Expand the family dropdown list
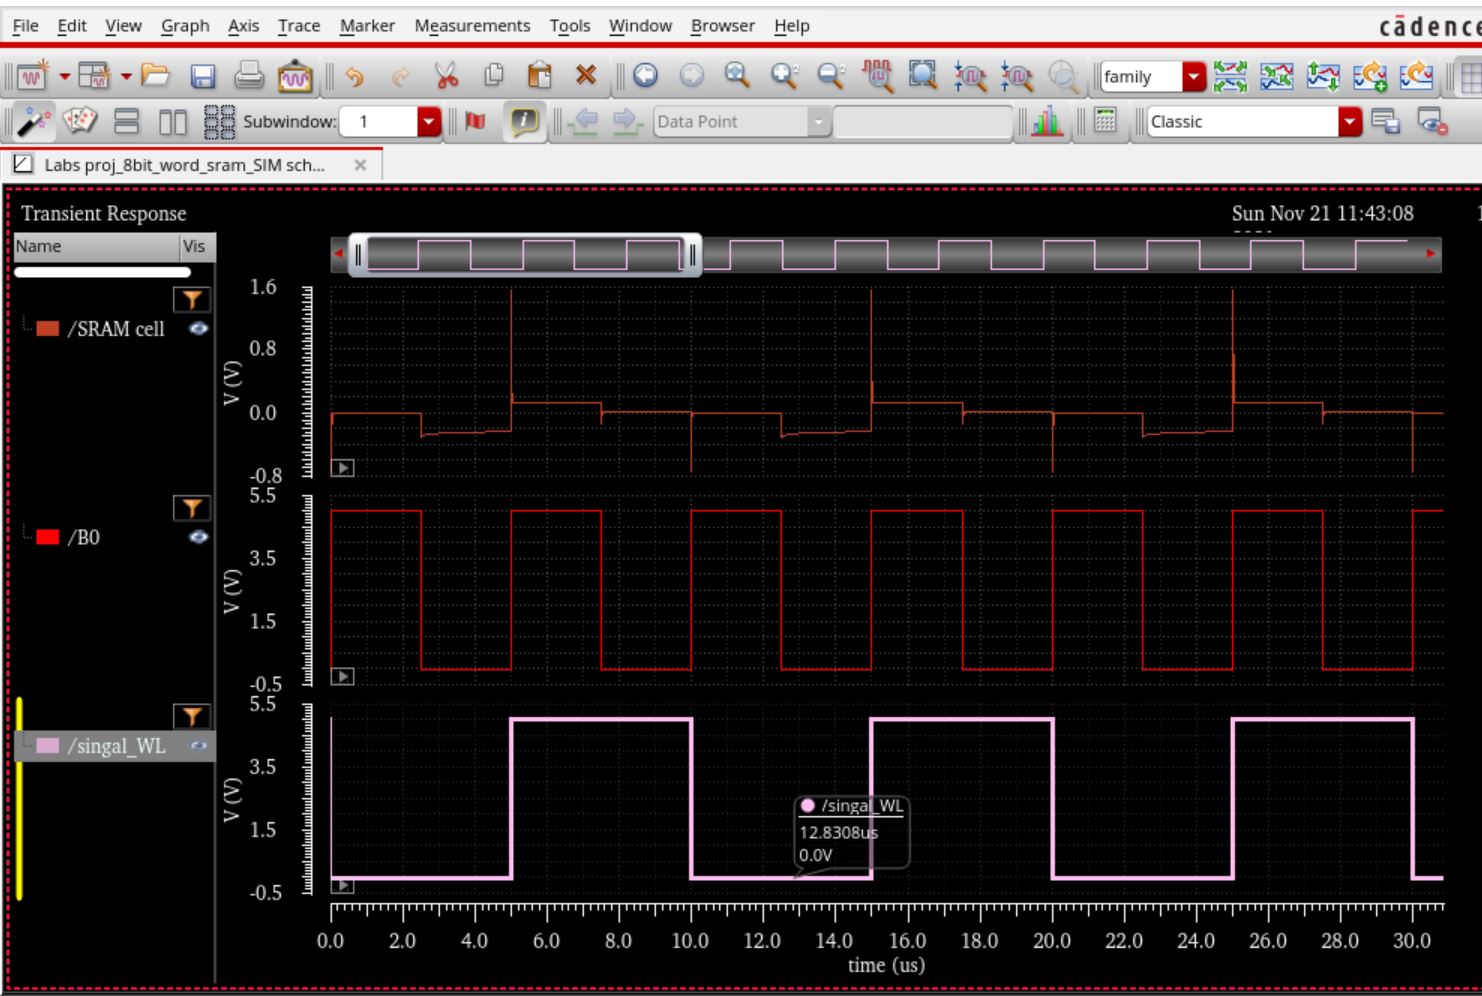 [1194, 77]
